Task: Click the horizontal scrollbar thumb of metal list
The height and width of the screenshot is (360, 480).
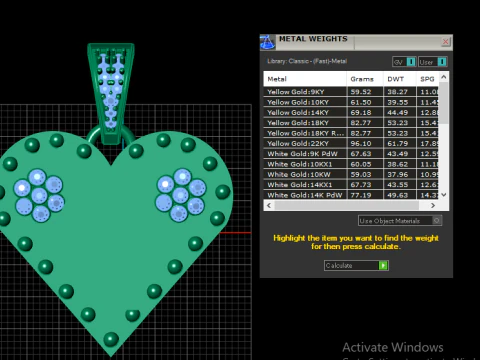Action: click(347, 205)
